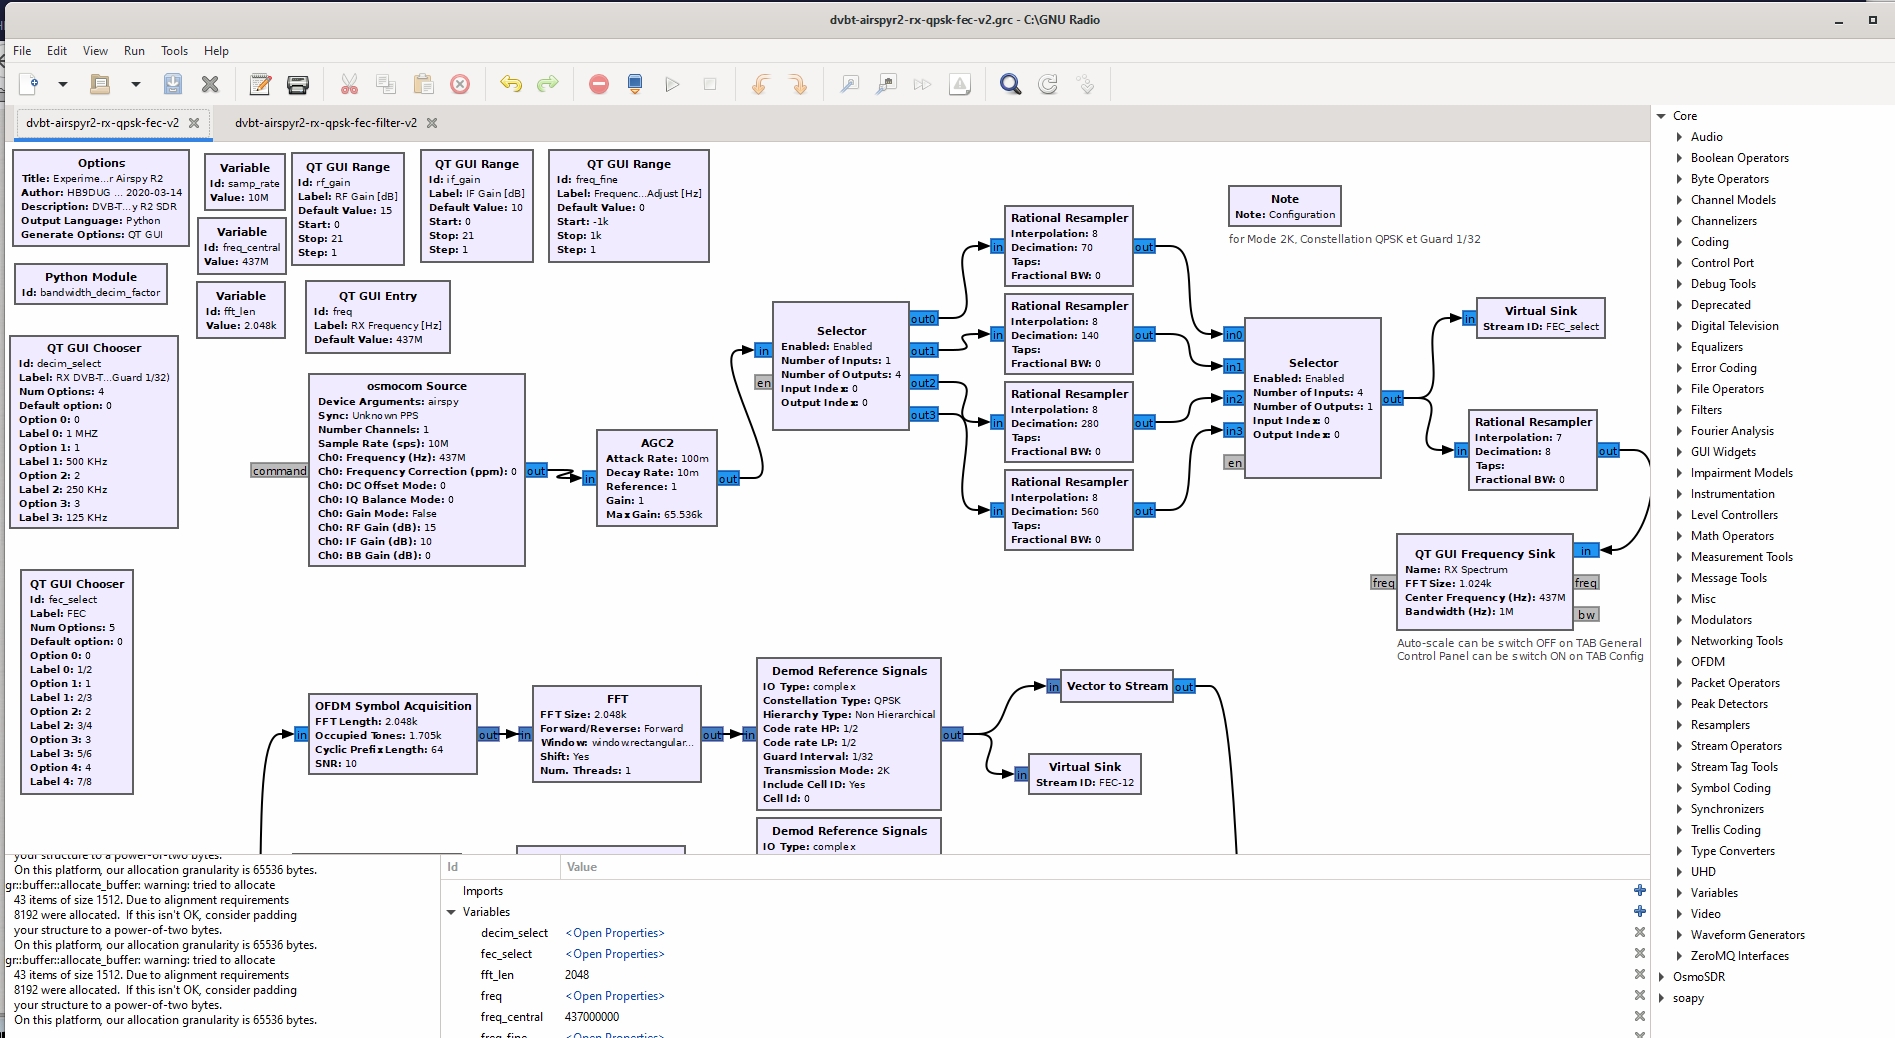Remove the fft_len variable with its X icon
Viewport: 1895px width, 1038px height.
click(x=1639, y=974)
